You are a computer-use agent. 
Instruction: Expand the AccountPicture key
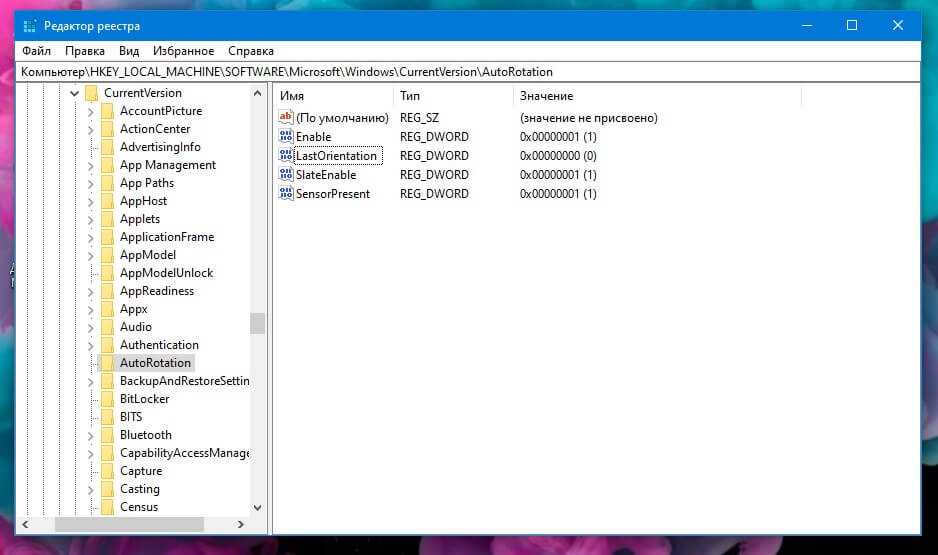90,111
